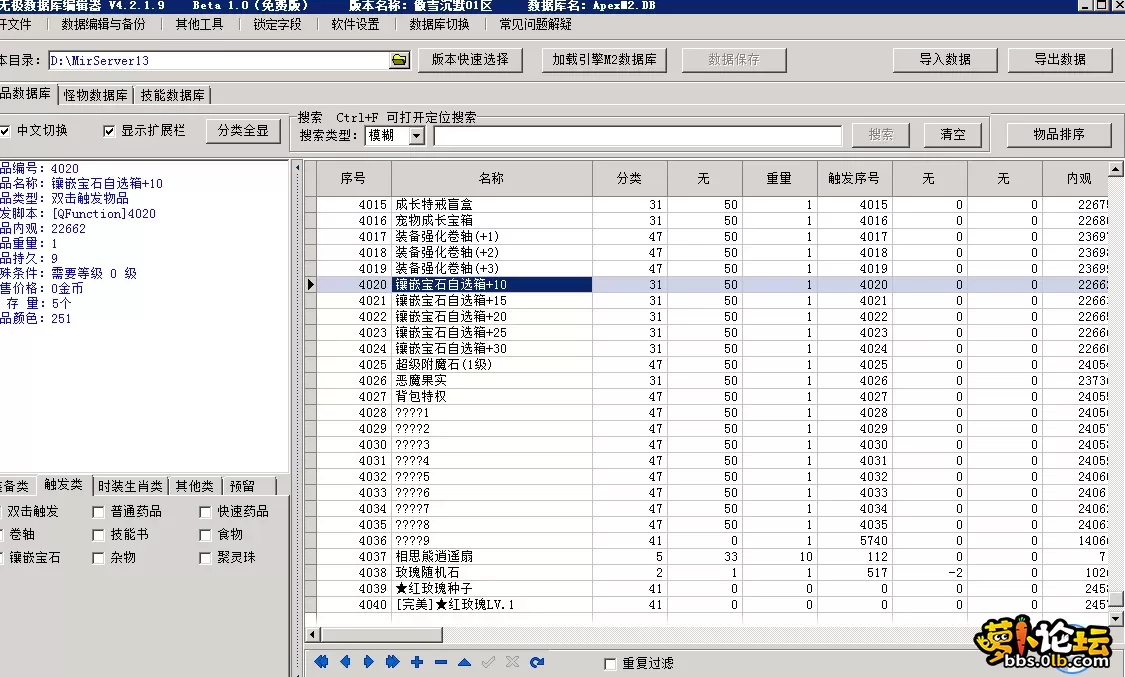Screen dimensions: 1125x677
Task: Select the 触发类 category tab
Action: point(63,485)
